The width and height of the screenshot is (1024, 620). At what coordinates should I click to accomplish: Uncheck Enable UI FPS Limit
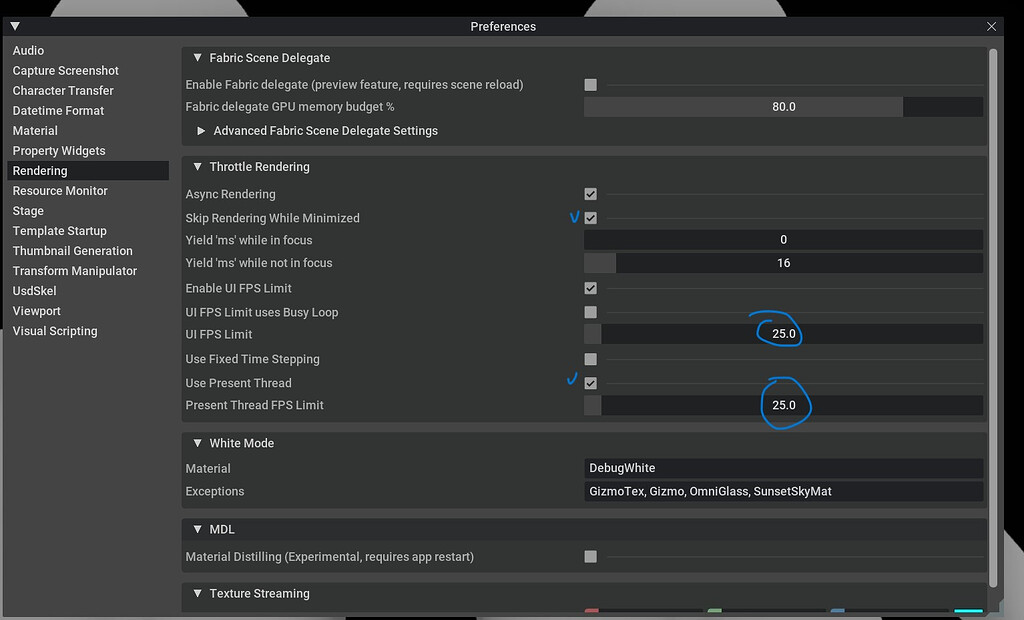coord(590,287)
